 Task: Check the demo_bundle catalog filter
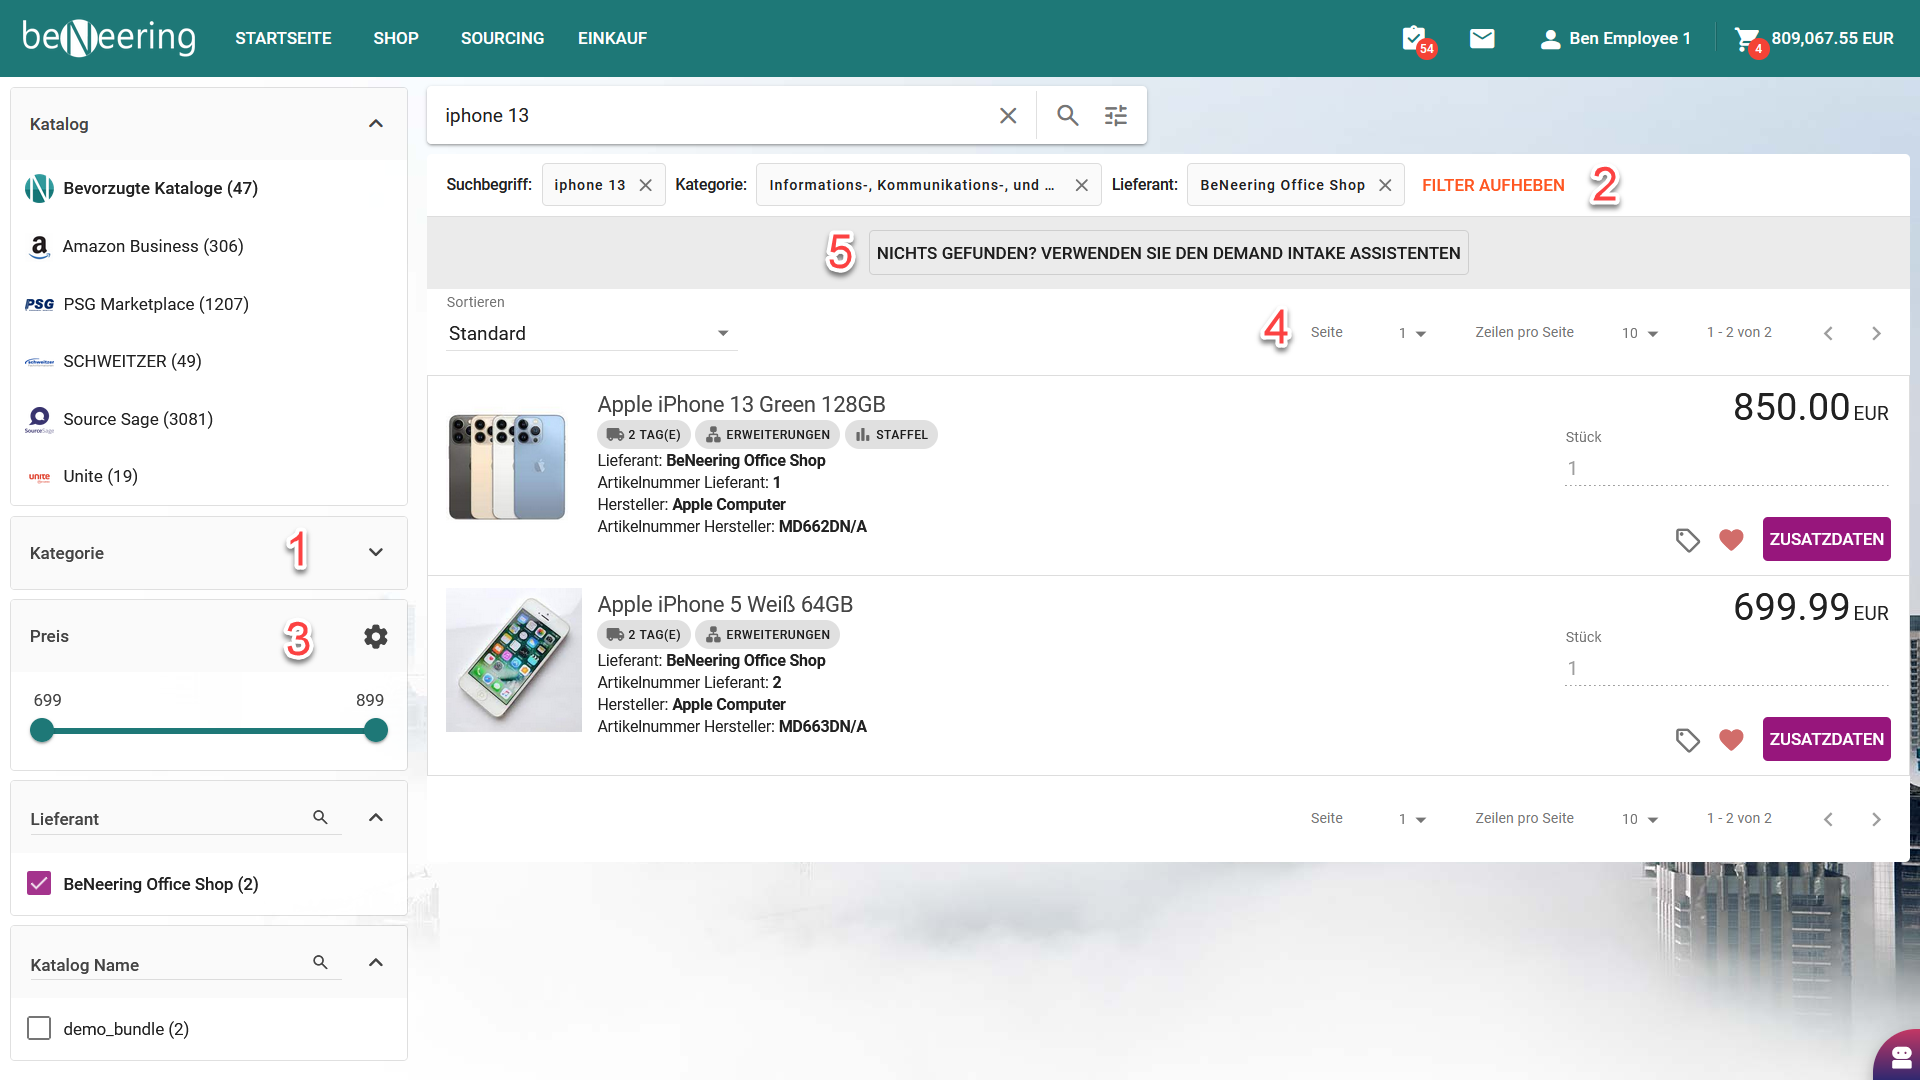tap(39, 1029)
